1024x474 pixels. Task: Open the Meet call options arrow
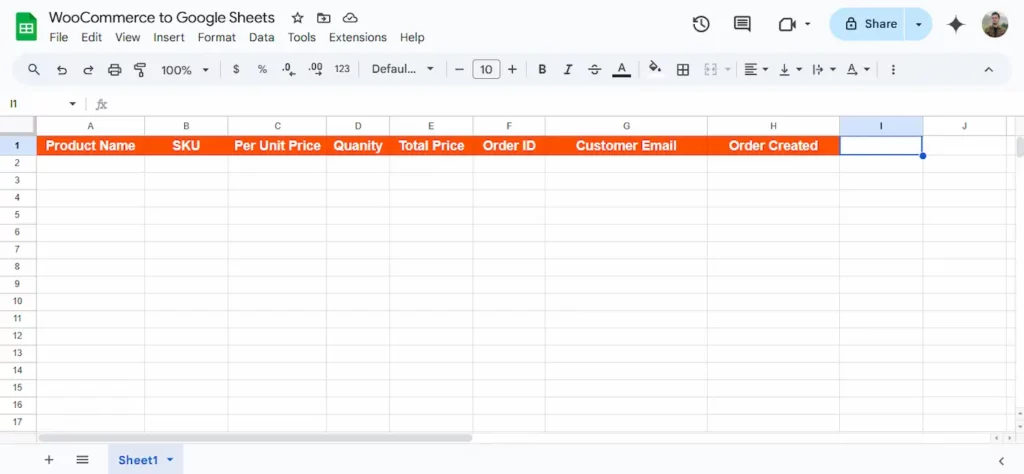click(808, 24)
